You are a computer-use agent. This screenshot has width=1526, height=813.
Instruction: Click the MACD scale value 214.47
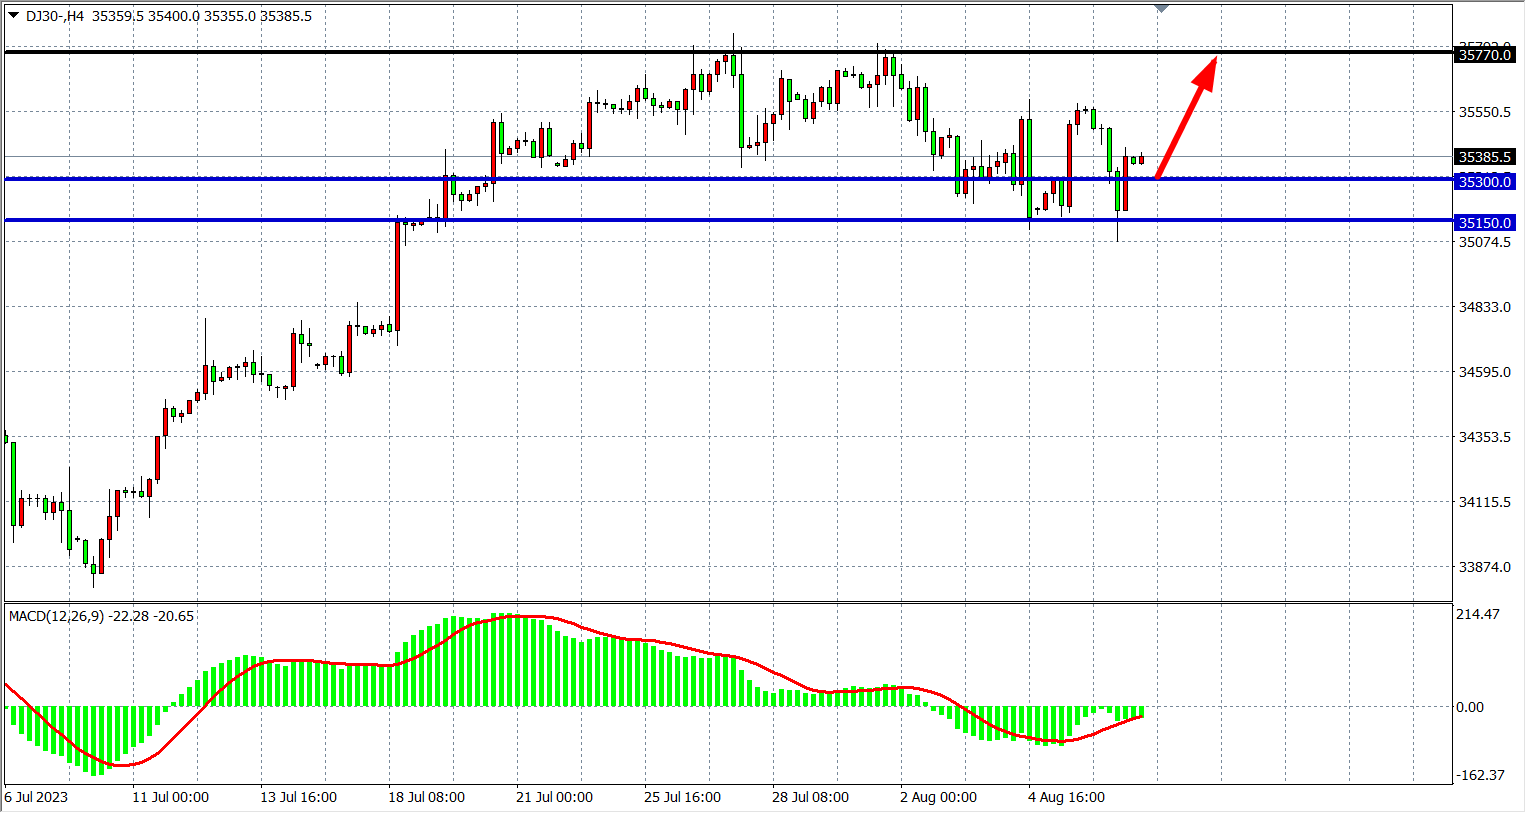tap(1477, 614)
